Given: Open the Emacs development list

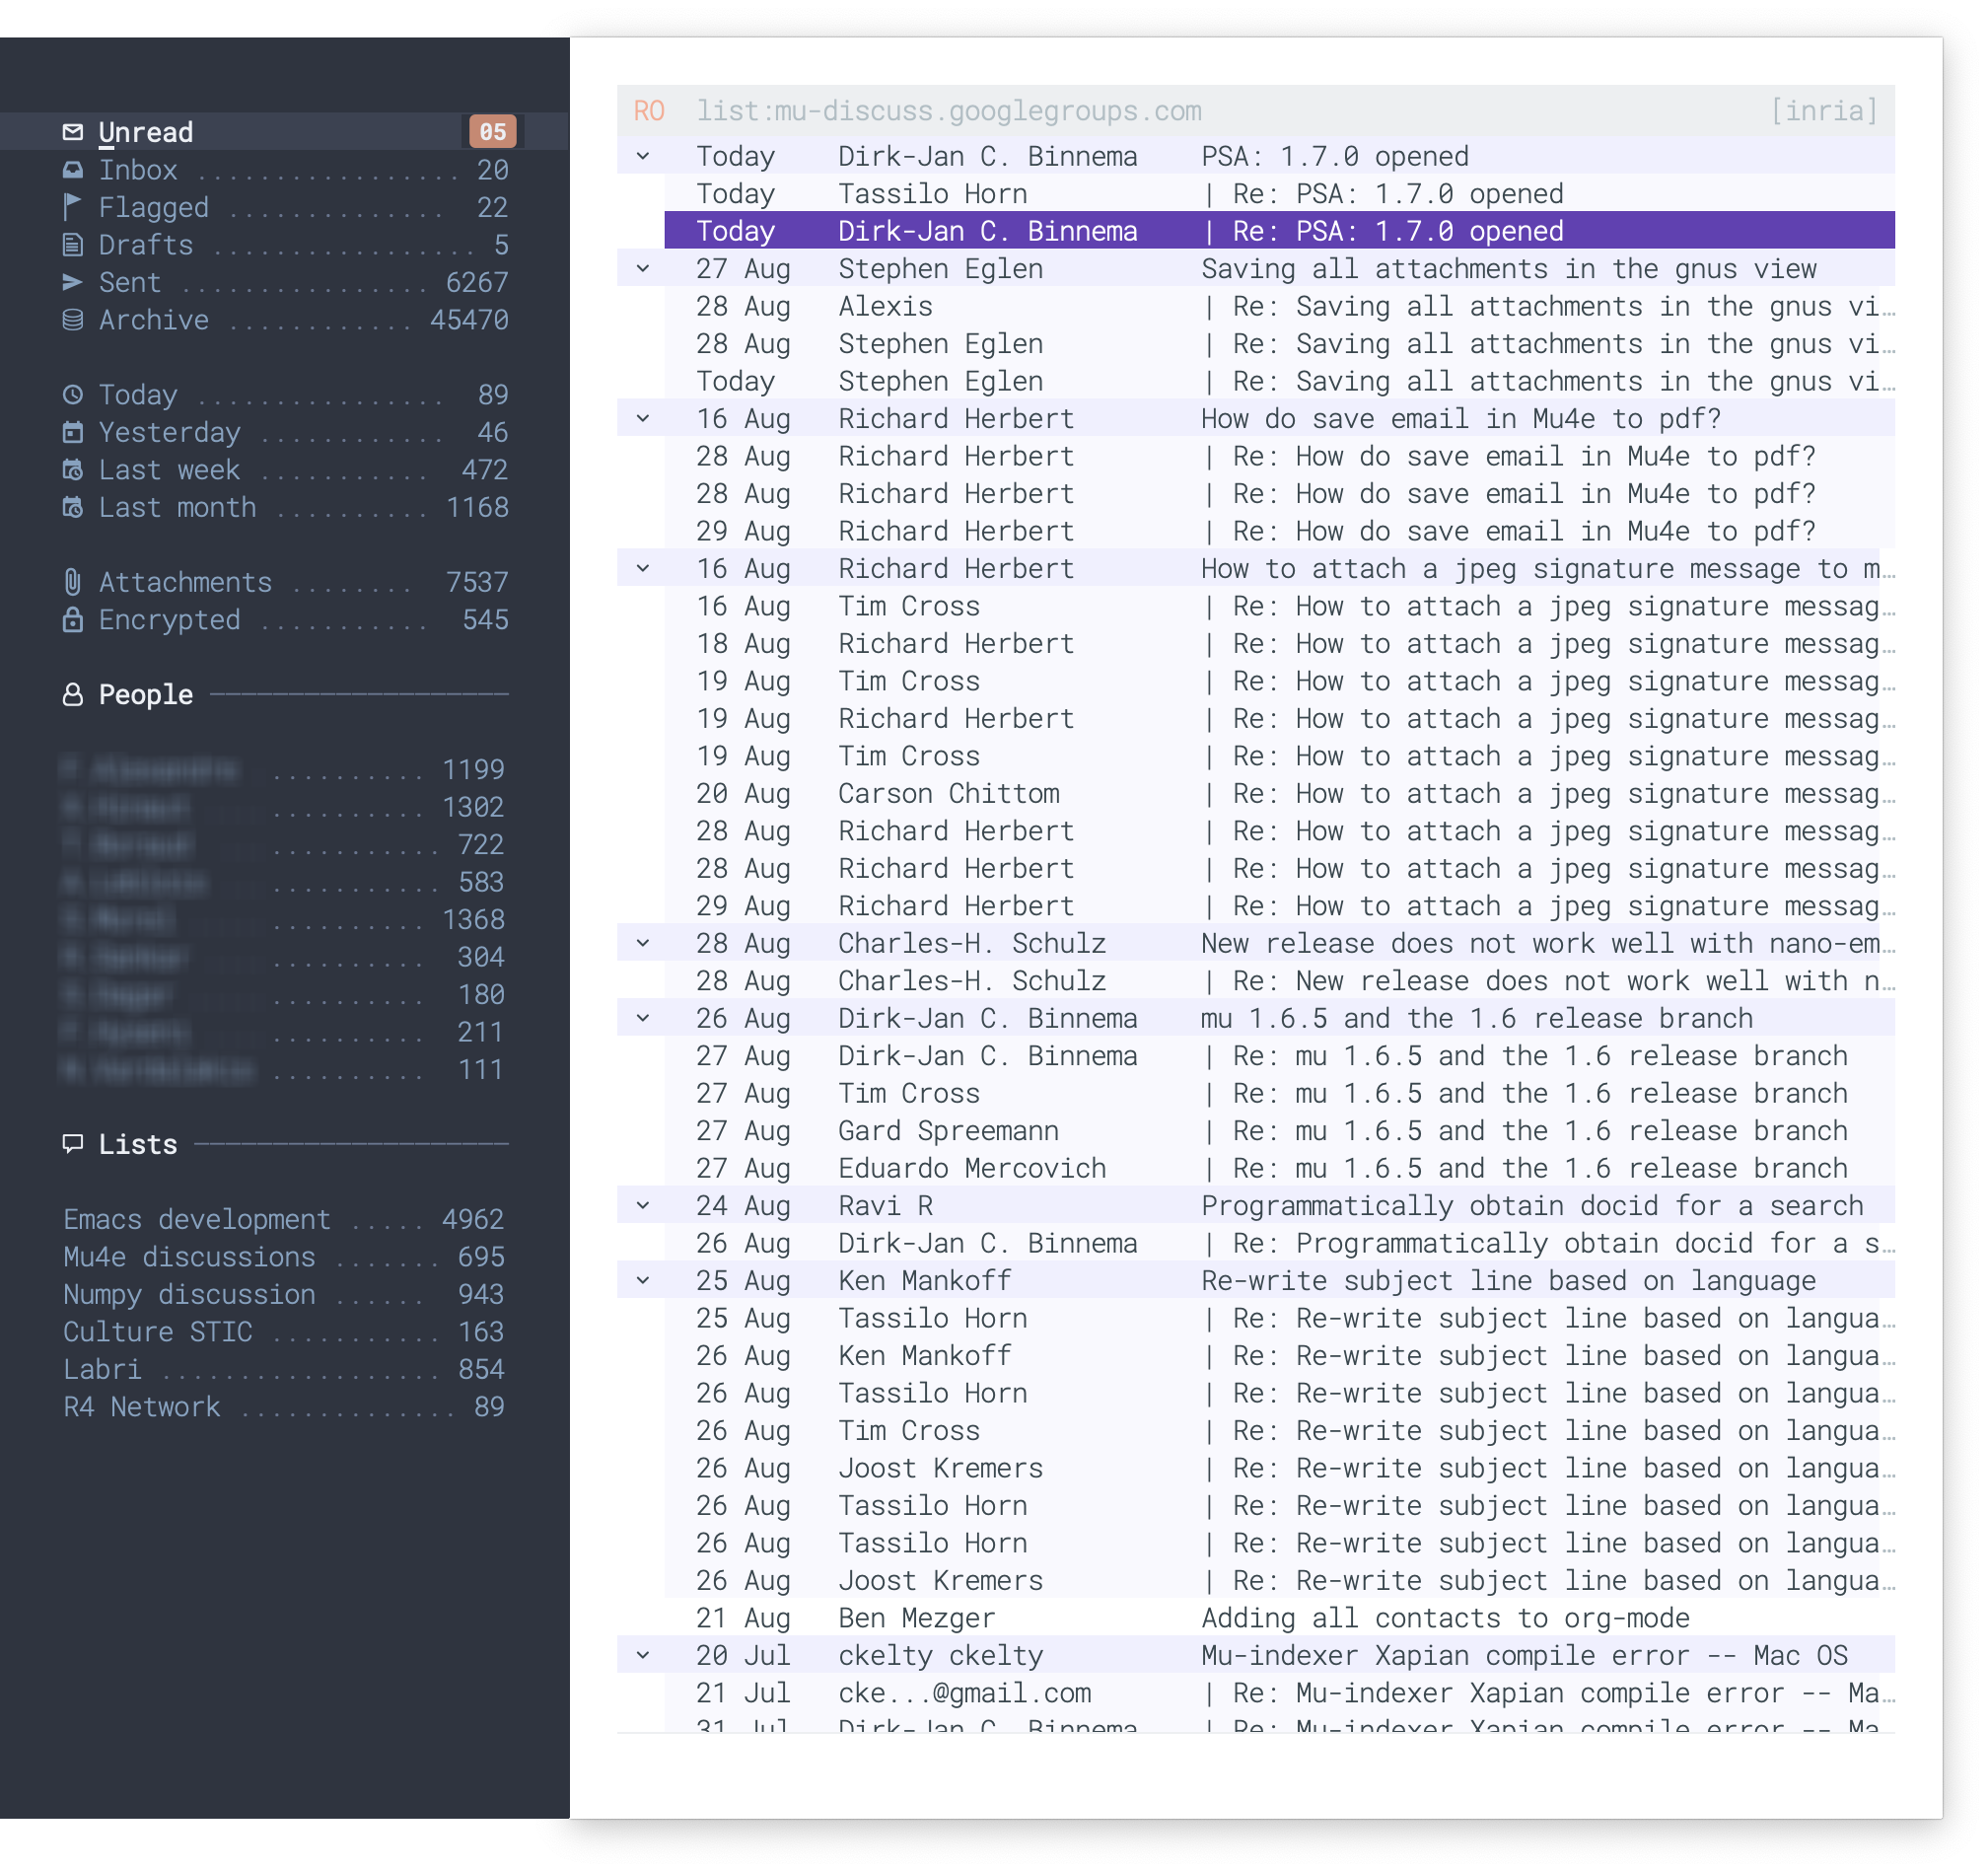Looking at the screenshot, I should click(196, 1220).
